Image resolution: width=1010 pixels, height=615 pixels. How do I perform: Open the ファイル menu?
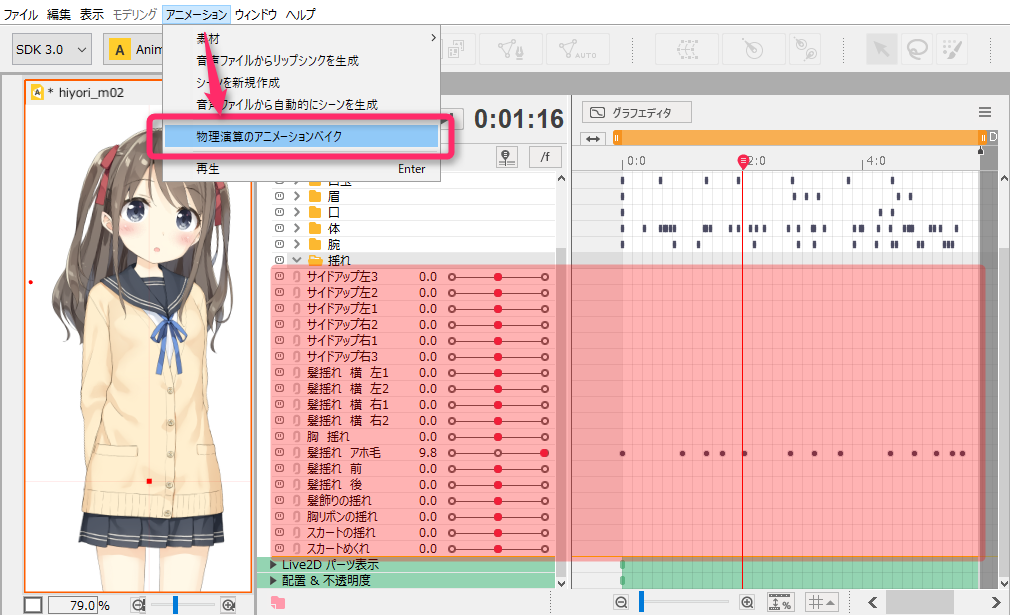pyautogui.click(x=21, y=14)
